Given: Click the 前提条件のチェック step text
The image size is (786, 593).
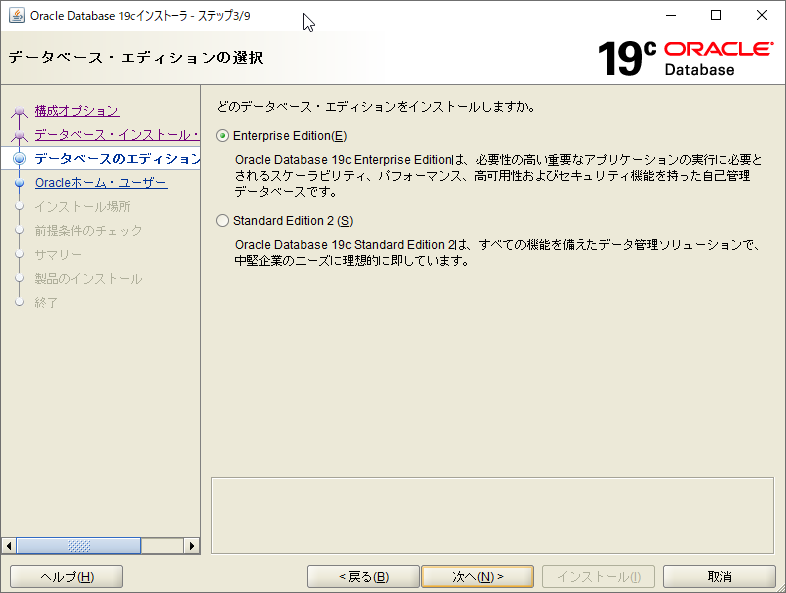Looking at the screenshot, I should [88, 231].
